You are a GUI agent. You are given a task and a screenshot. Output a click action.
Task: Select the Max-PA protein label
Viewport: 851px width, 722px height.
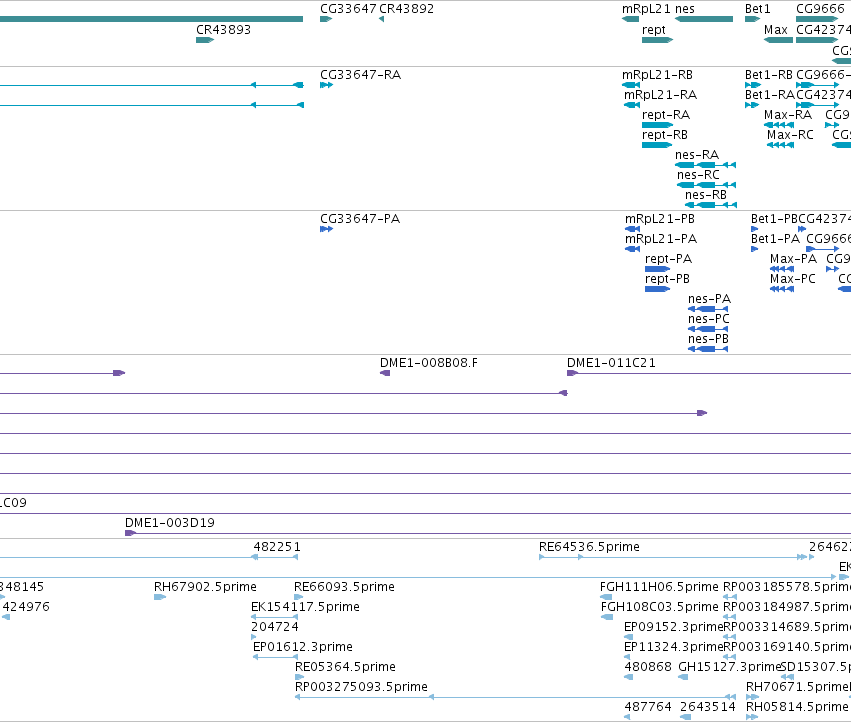793,259
